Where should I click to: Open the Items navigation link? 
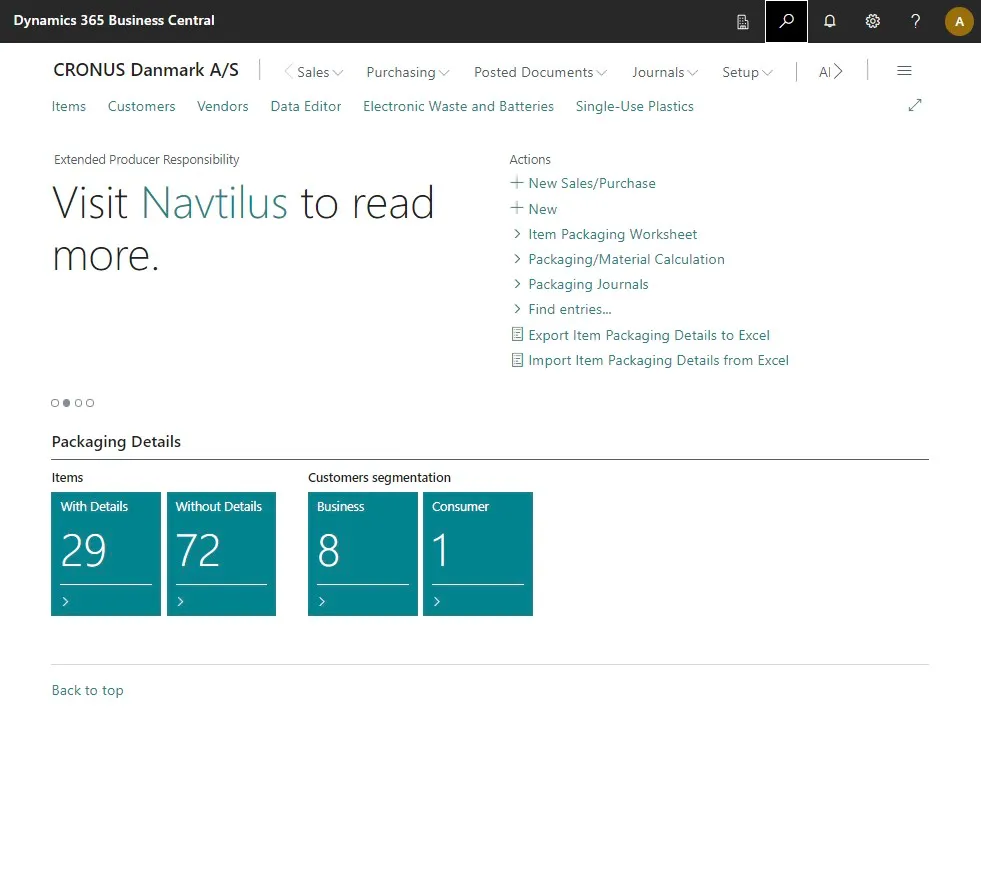tap(69, 106)
